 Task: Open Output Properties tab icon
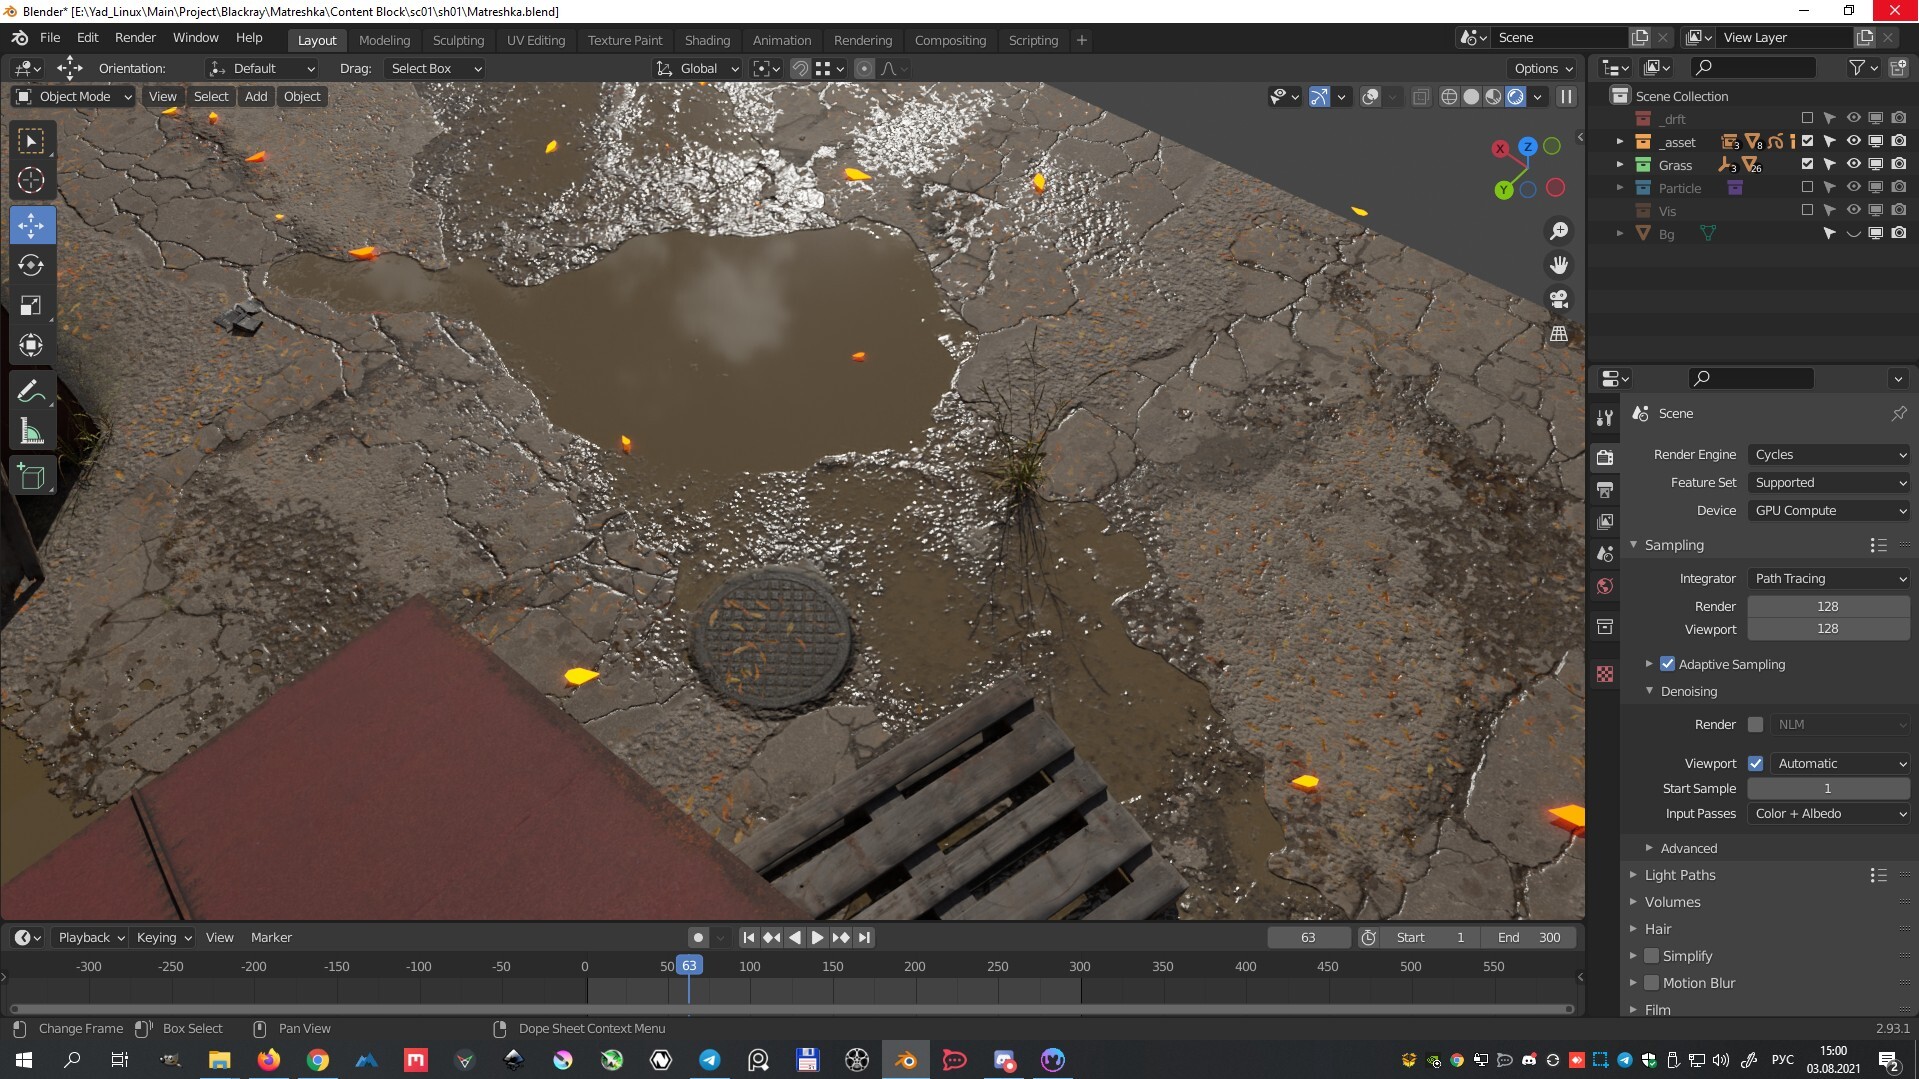tap(1605, 489)
